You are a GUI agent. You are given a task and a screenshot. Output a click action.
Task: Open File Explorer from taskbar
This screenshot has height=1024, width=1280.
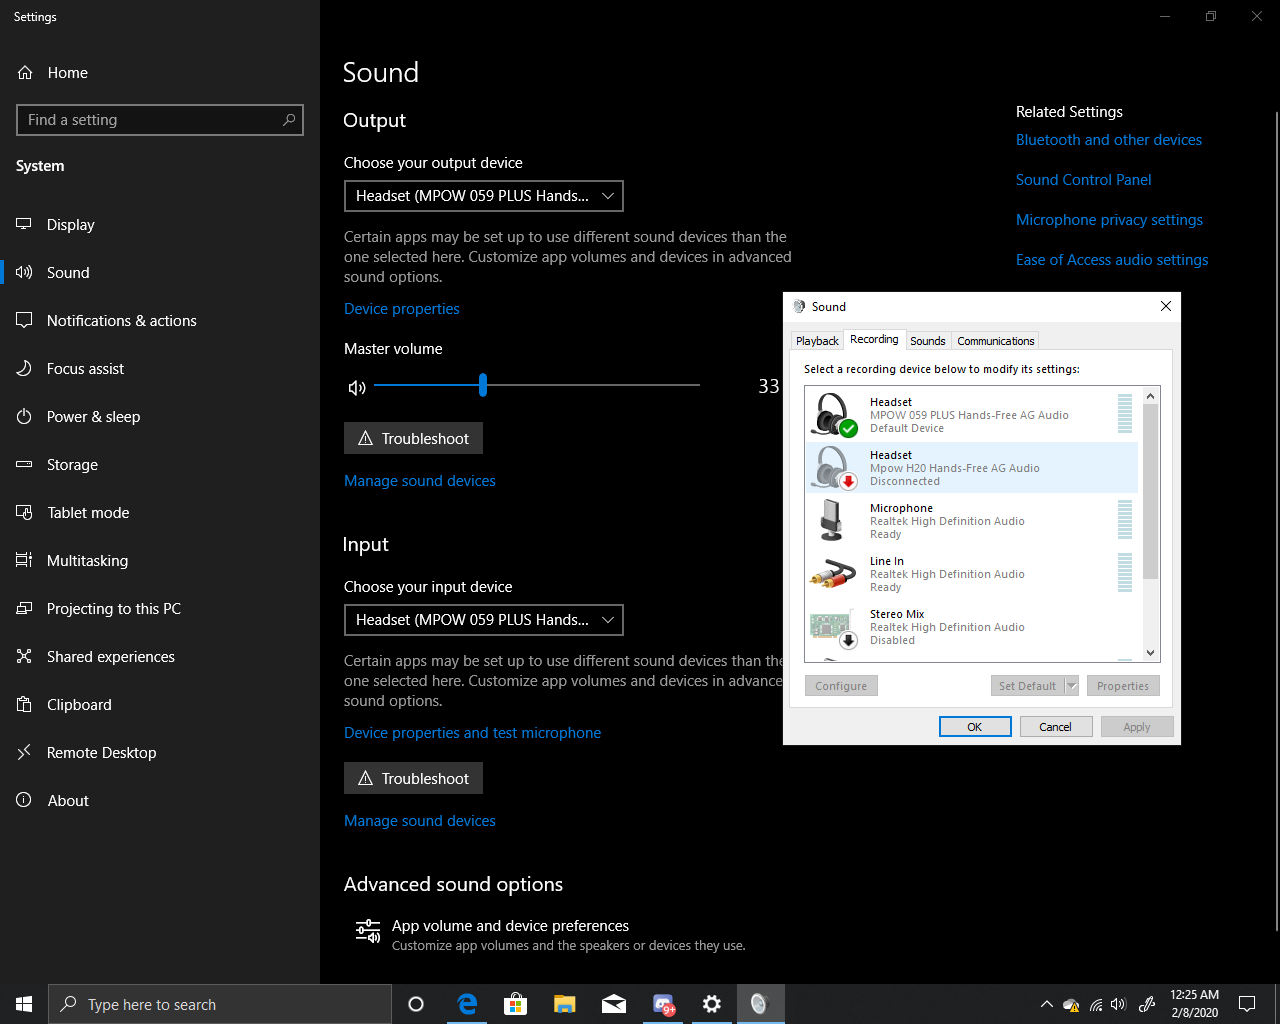point(565,1004)
